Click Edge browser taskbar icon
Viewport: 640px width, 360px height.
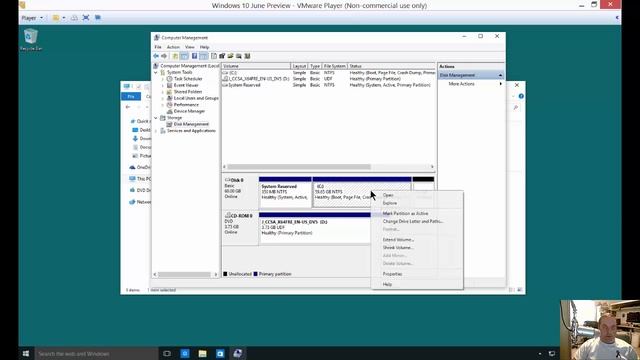pyautogui.click(x=185, y=353)
